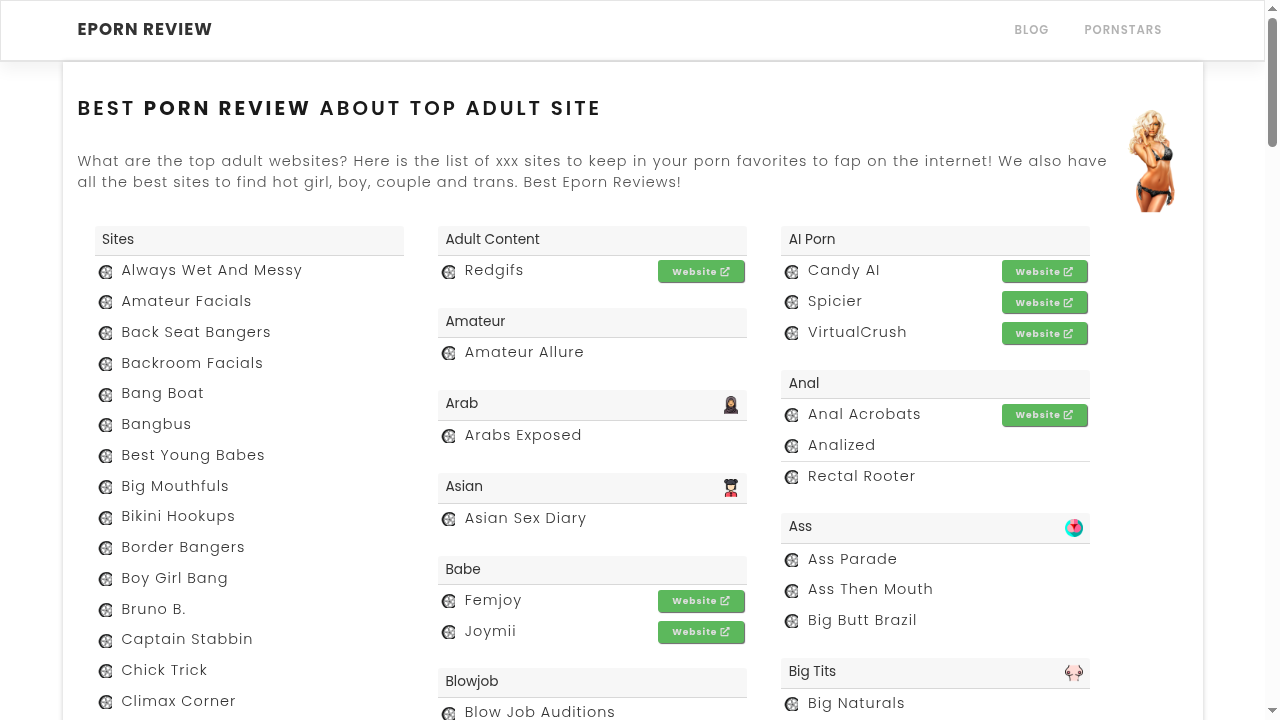The width and height of the screenshot is (1280, 720).
Task: Click the bullet icon next to Femjoy
Action: pyautogui.click(x=449, y=602)
